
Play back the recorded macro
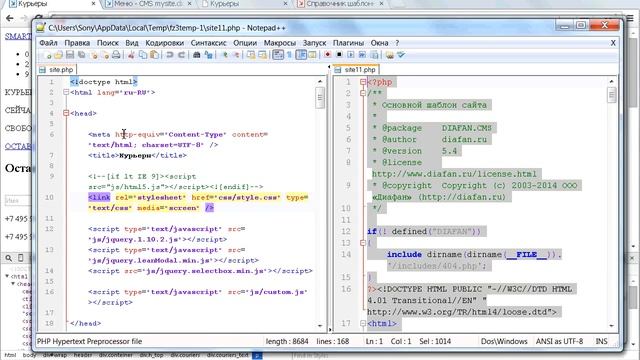pyautogui.click(x=351, y=55)
